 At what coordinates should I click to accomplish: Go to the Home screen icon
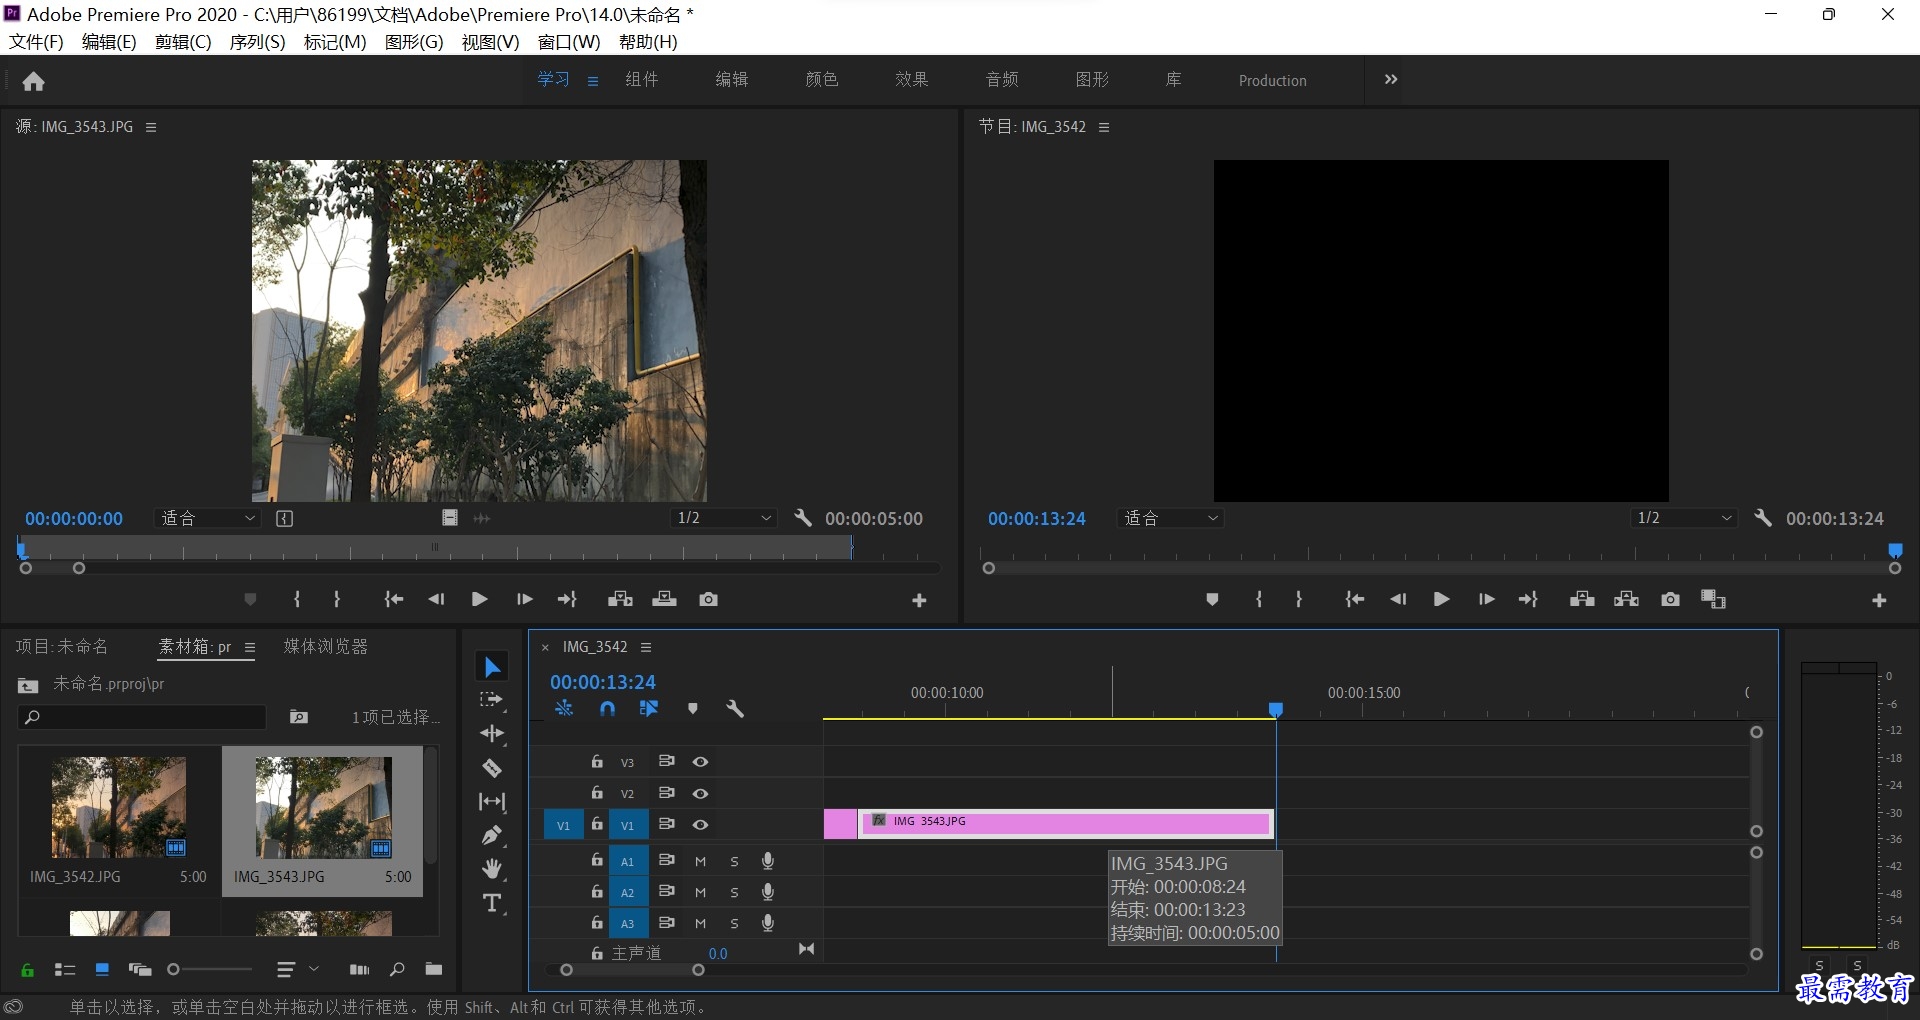tap(34, 81)
